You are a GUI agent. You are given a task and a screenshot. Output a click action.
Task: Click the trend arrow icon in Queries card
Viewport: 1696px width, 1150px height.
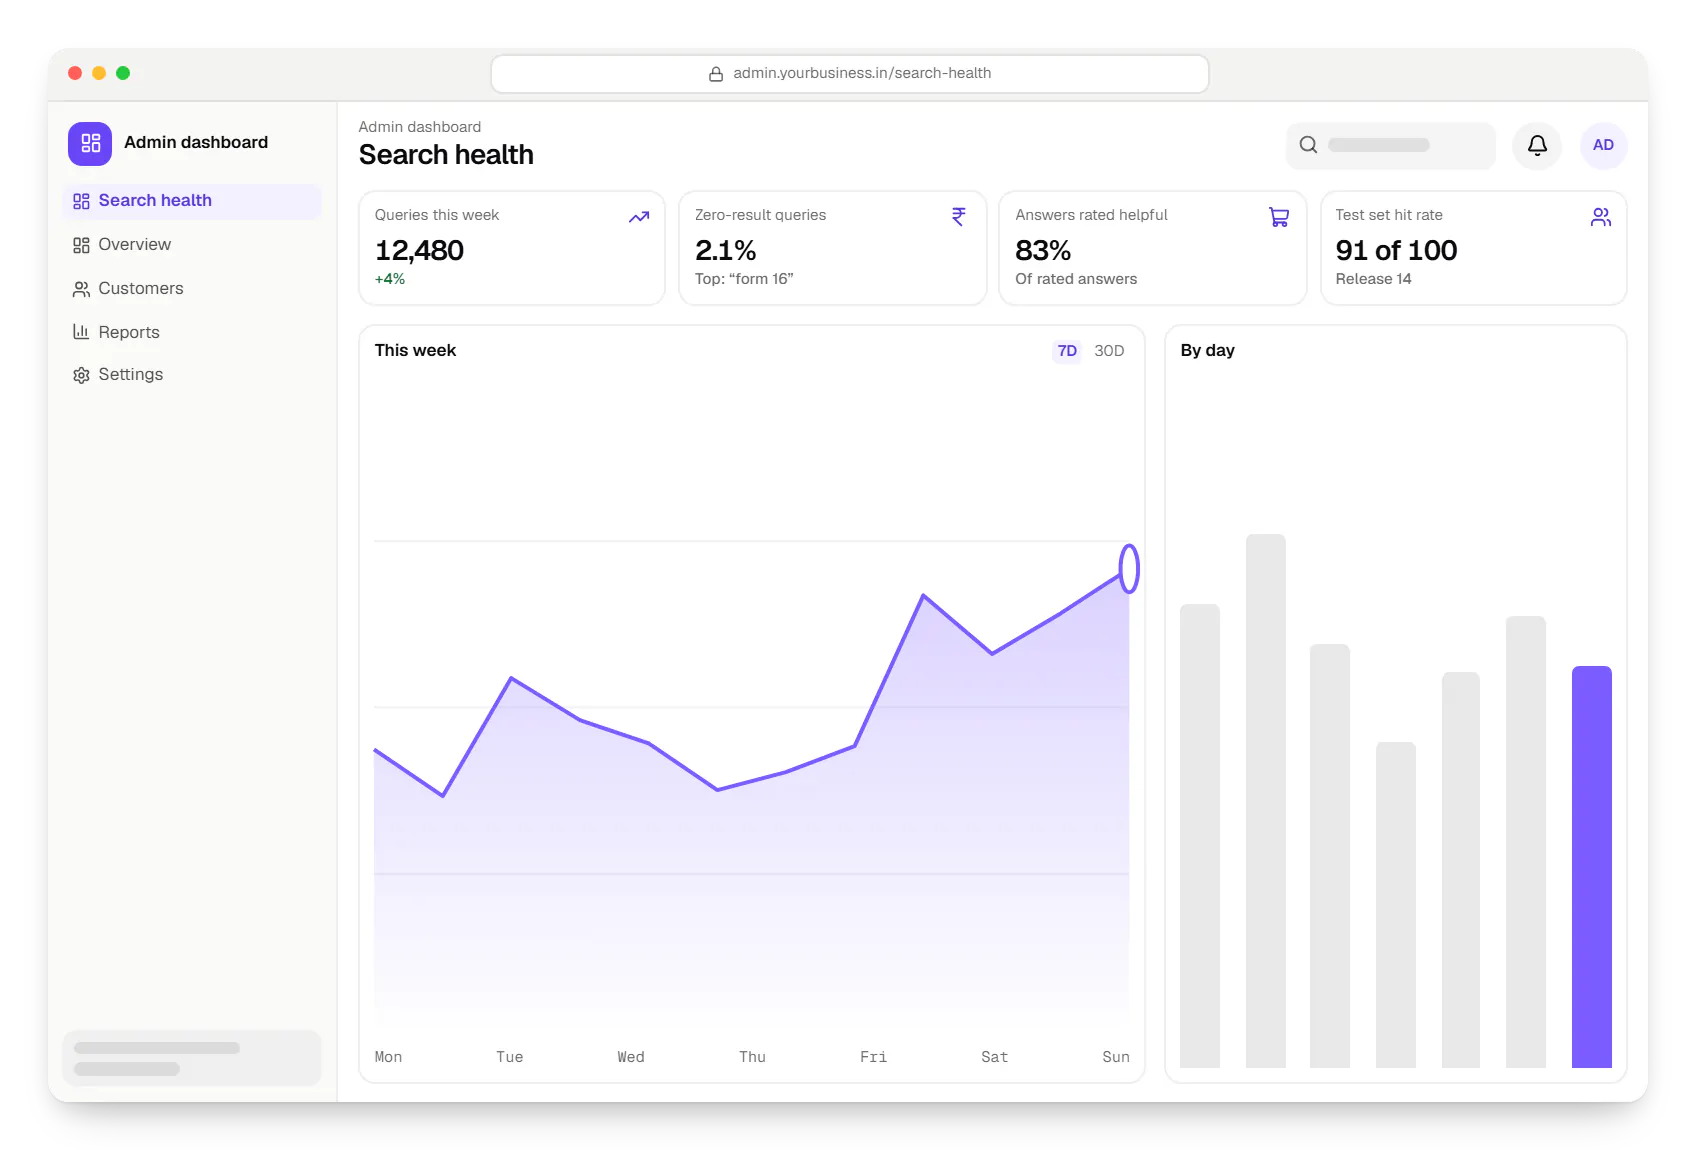(639, 217)
